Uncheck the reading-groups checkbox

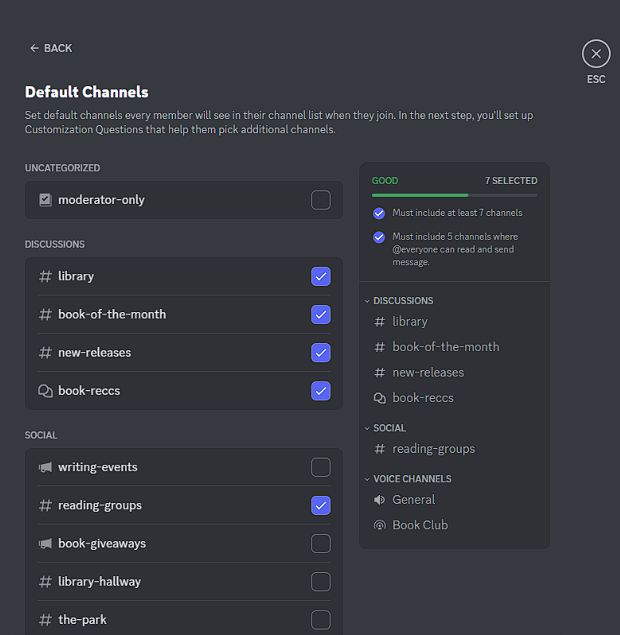[x=320, y=505]
